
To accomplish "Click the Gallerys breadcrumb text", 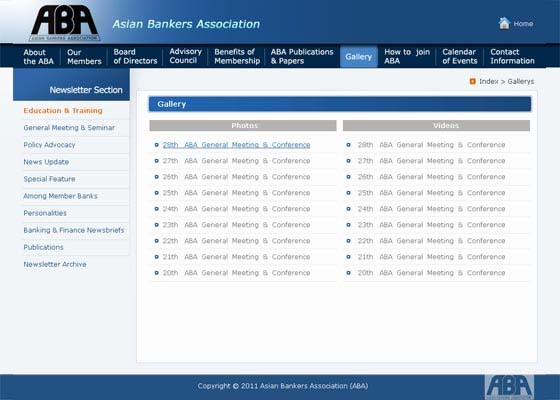I will [x=521, y=81].
